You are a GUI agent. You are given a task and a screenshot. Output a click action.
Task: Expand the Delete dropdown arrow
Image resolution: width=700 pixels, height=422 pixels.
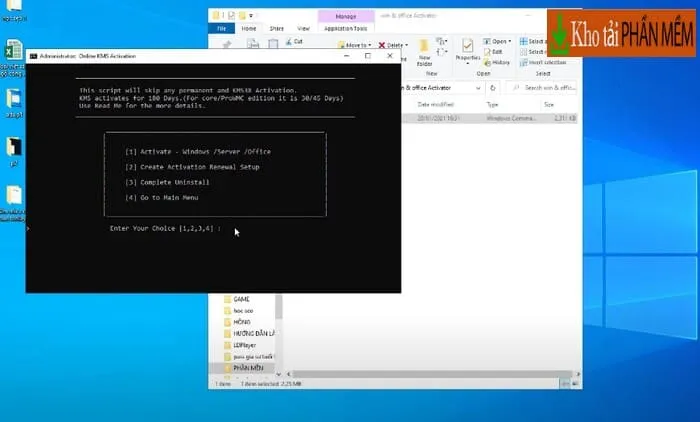coord(406,45)
